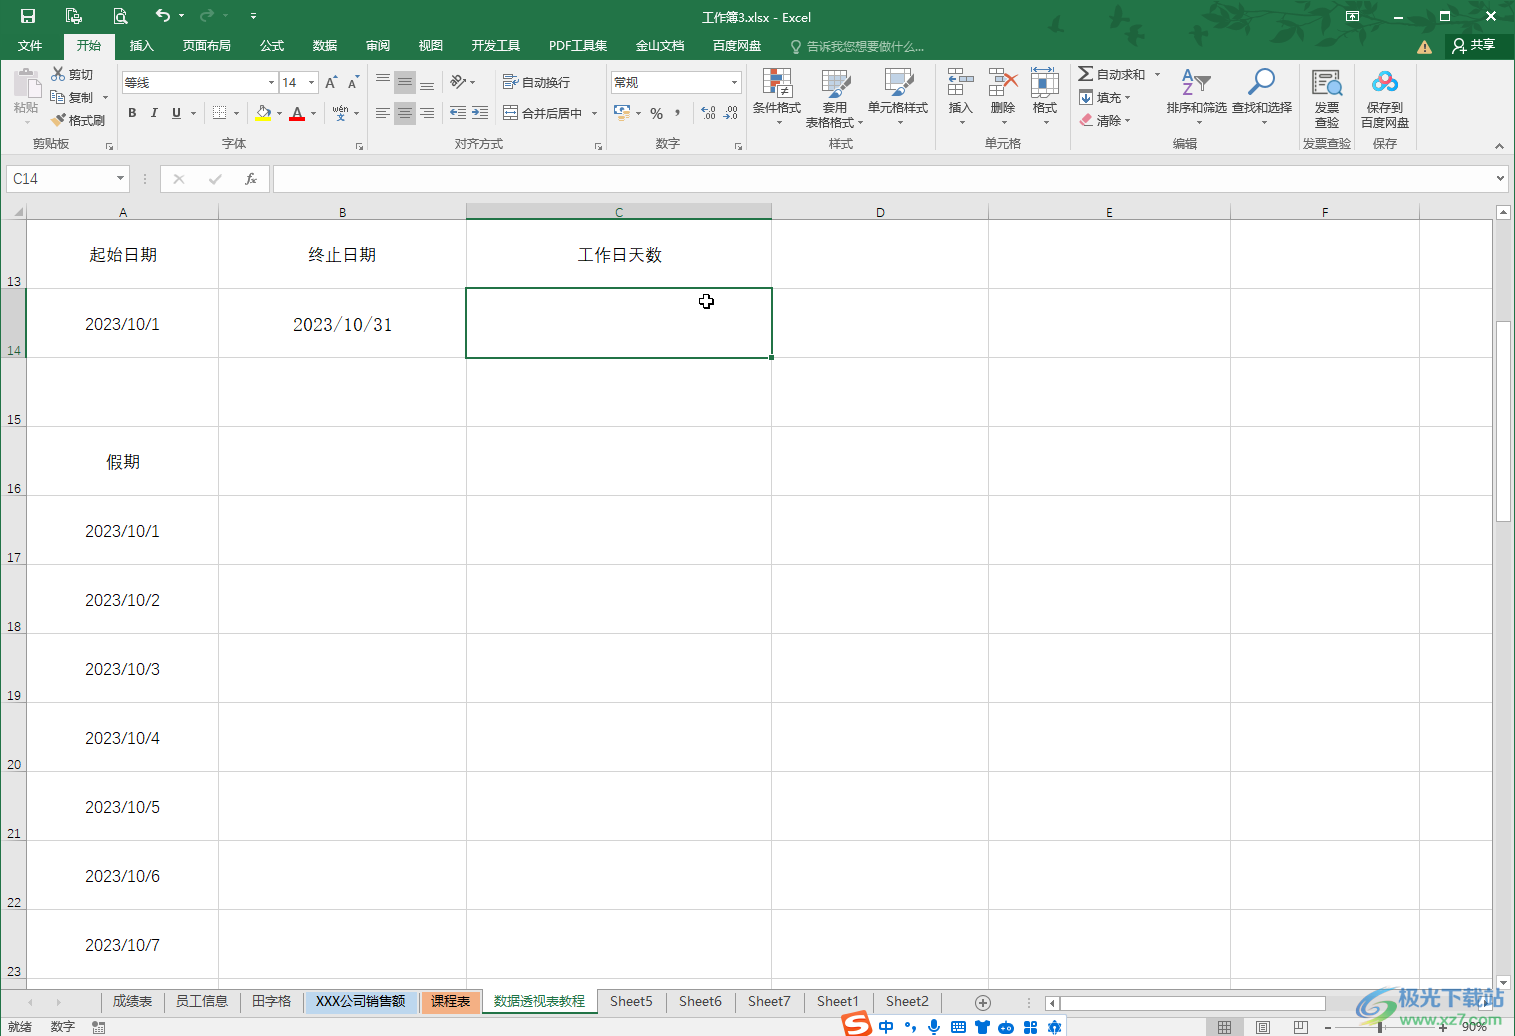Open print preview from quick access toolbar
Image resolution: width=1515 pixels, height=1036 pixels.
120,16
